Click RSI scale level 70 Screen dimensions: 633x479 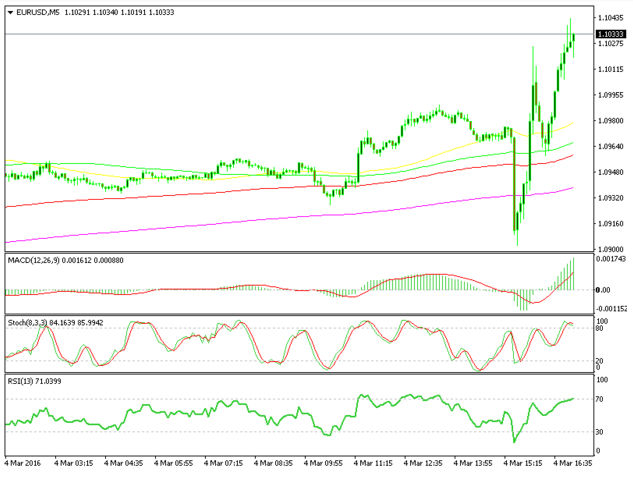coord(599,400)
